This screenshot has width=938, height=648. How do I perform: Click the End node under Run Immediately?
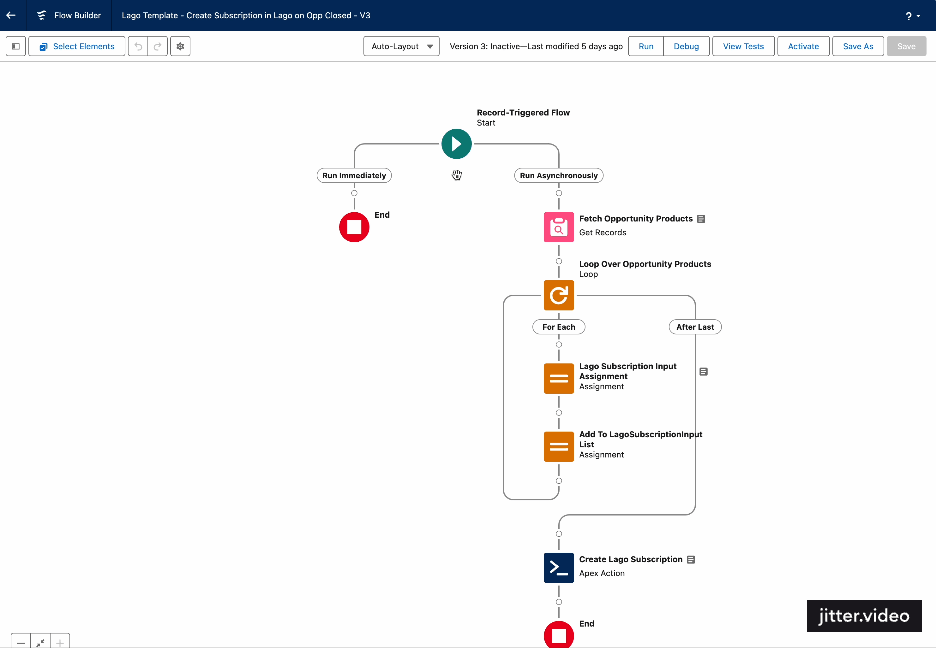click(x=354, y=227)
